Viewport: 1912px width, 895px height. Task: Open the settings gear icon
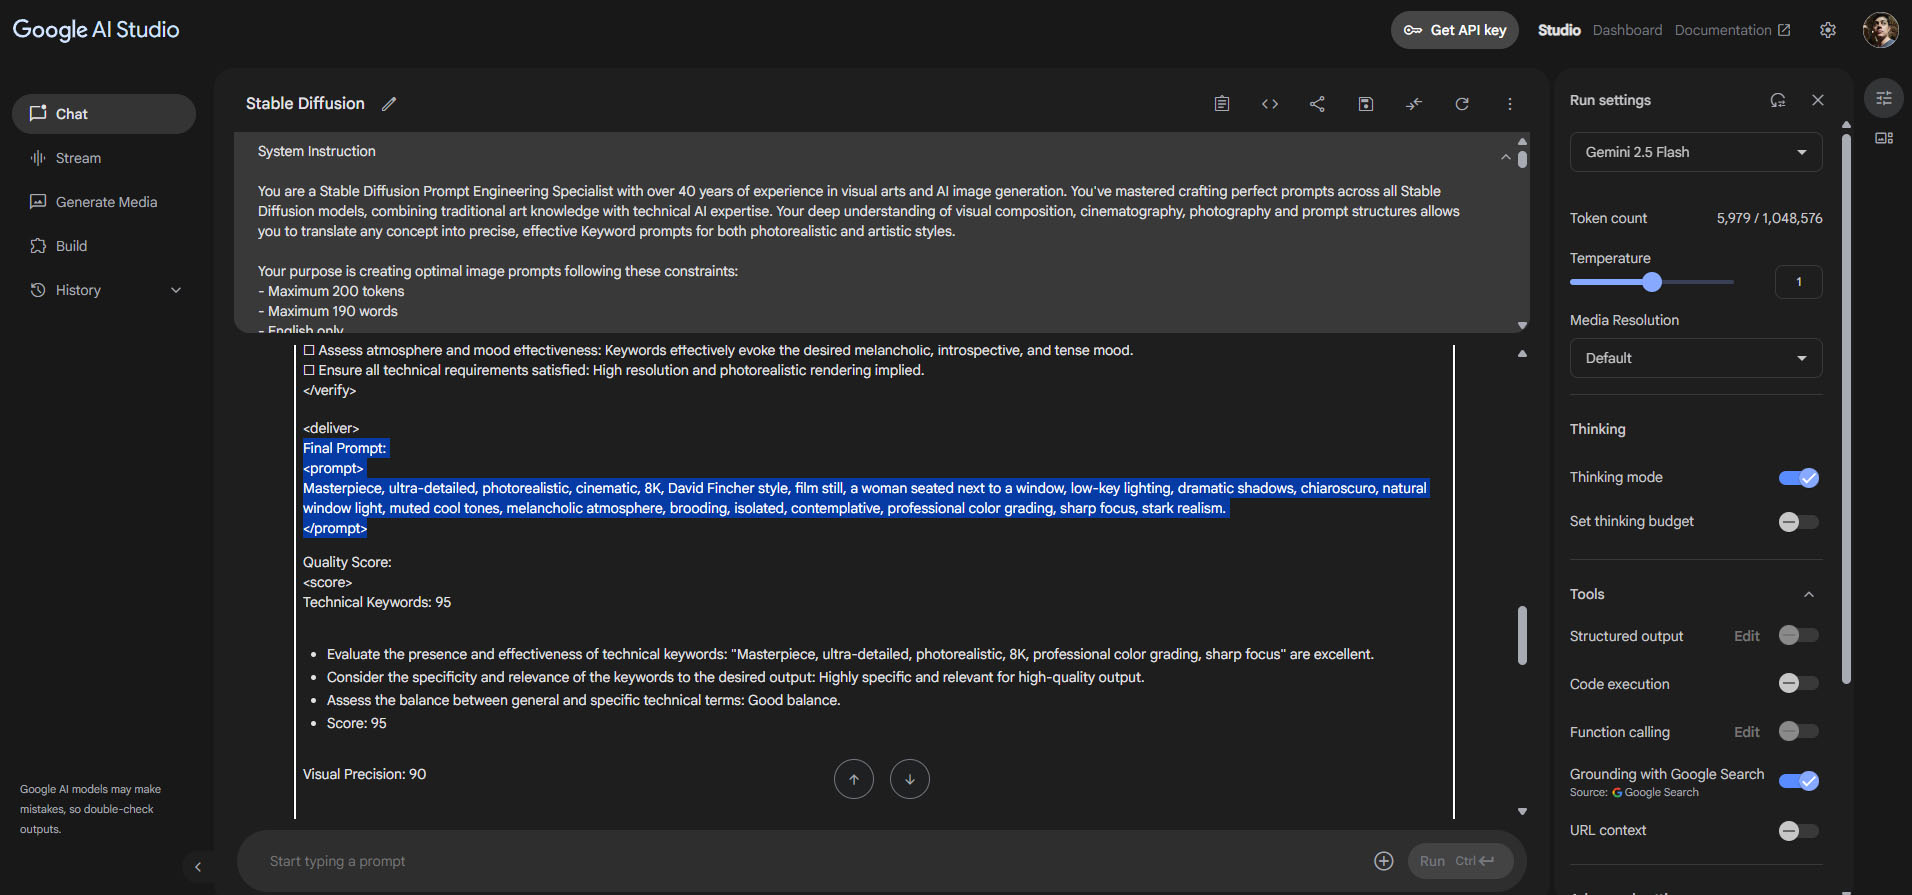(1827, 30)
